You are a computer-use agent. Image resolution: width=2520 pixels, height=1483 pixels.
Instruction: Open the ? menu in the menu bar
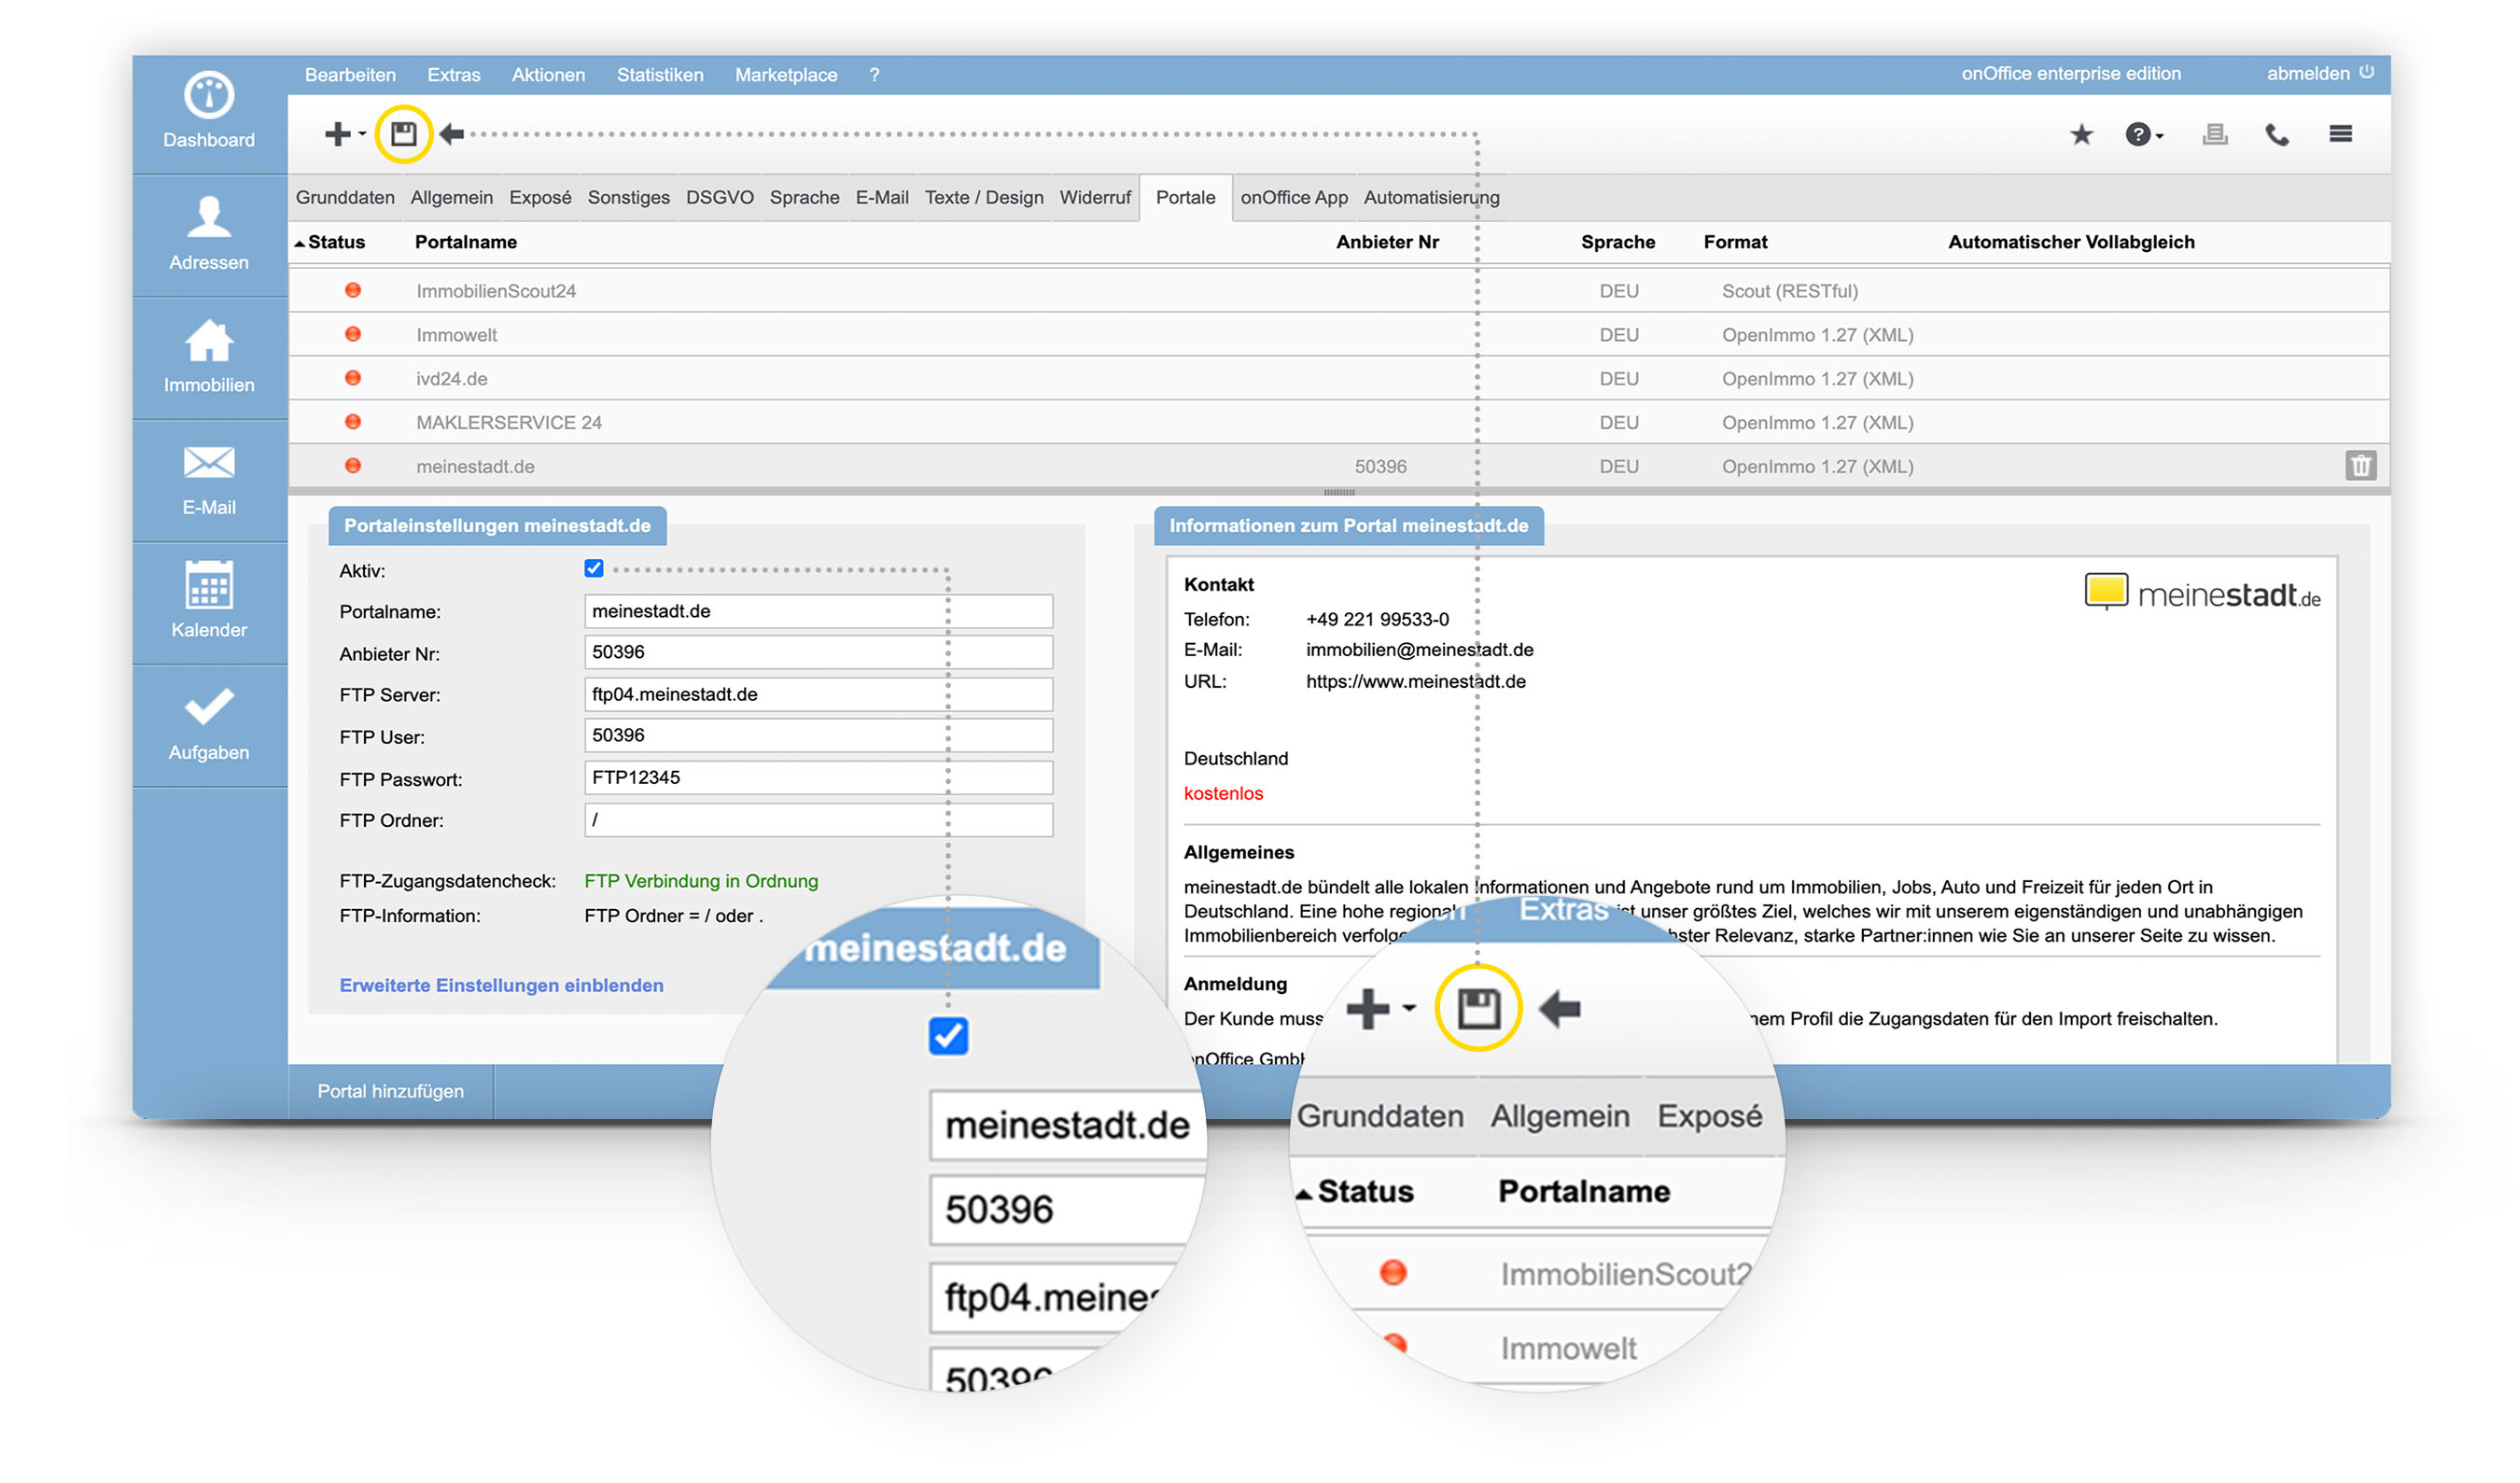[x=874, y=75]
